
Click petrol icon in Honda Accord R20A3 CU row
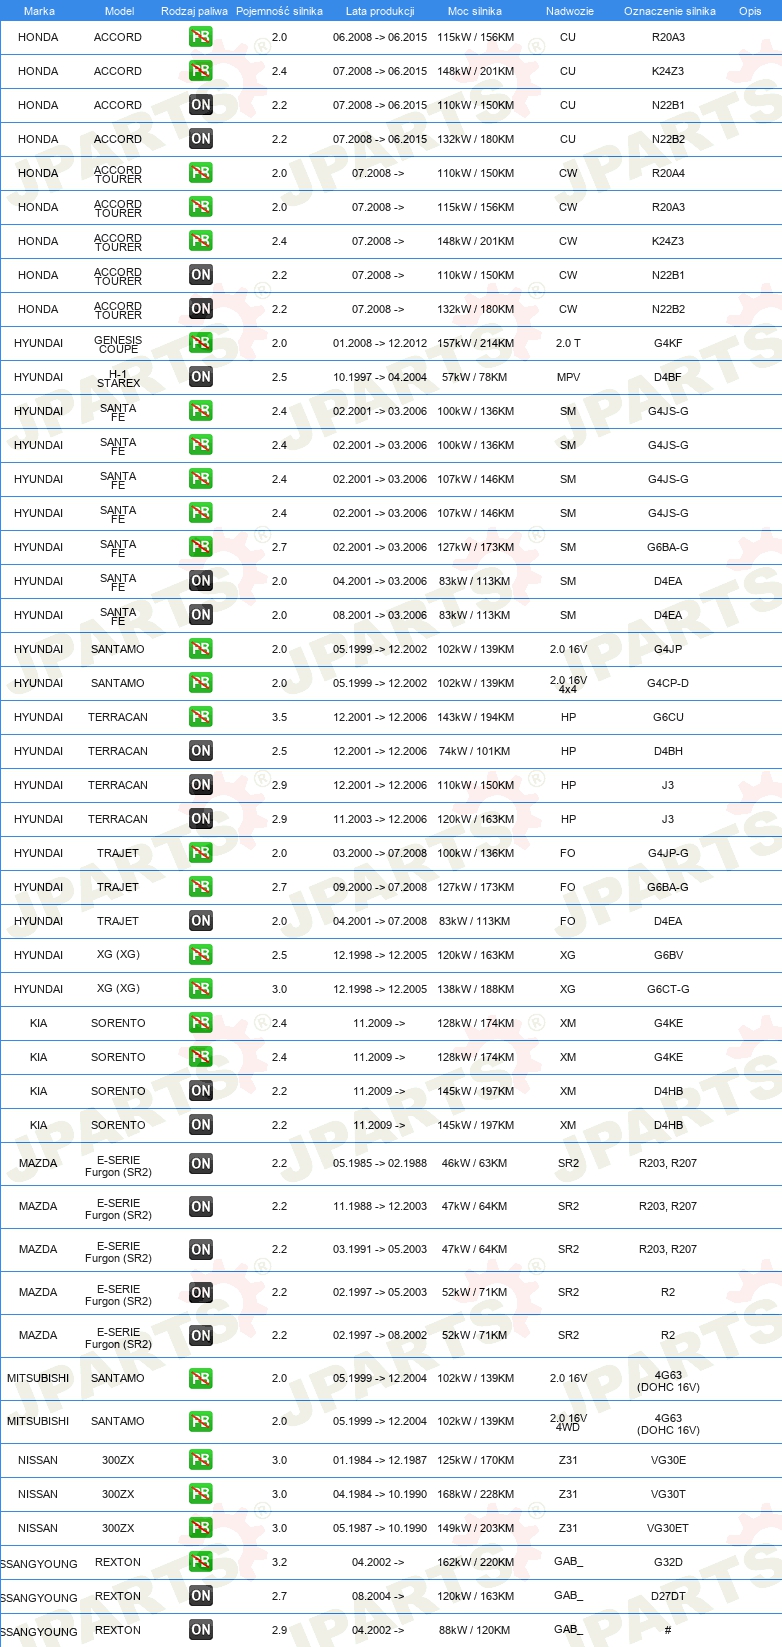[200, 37]
